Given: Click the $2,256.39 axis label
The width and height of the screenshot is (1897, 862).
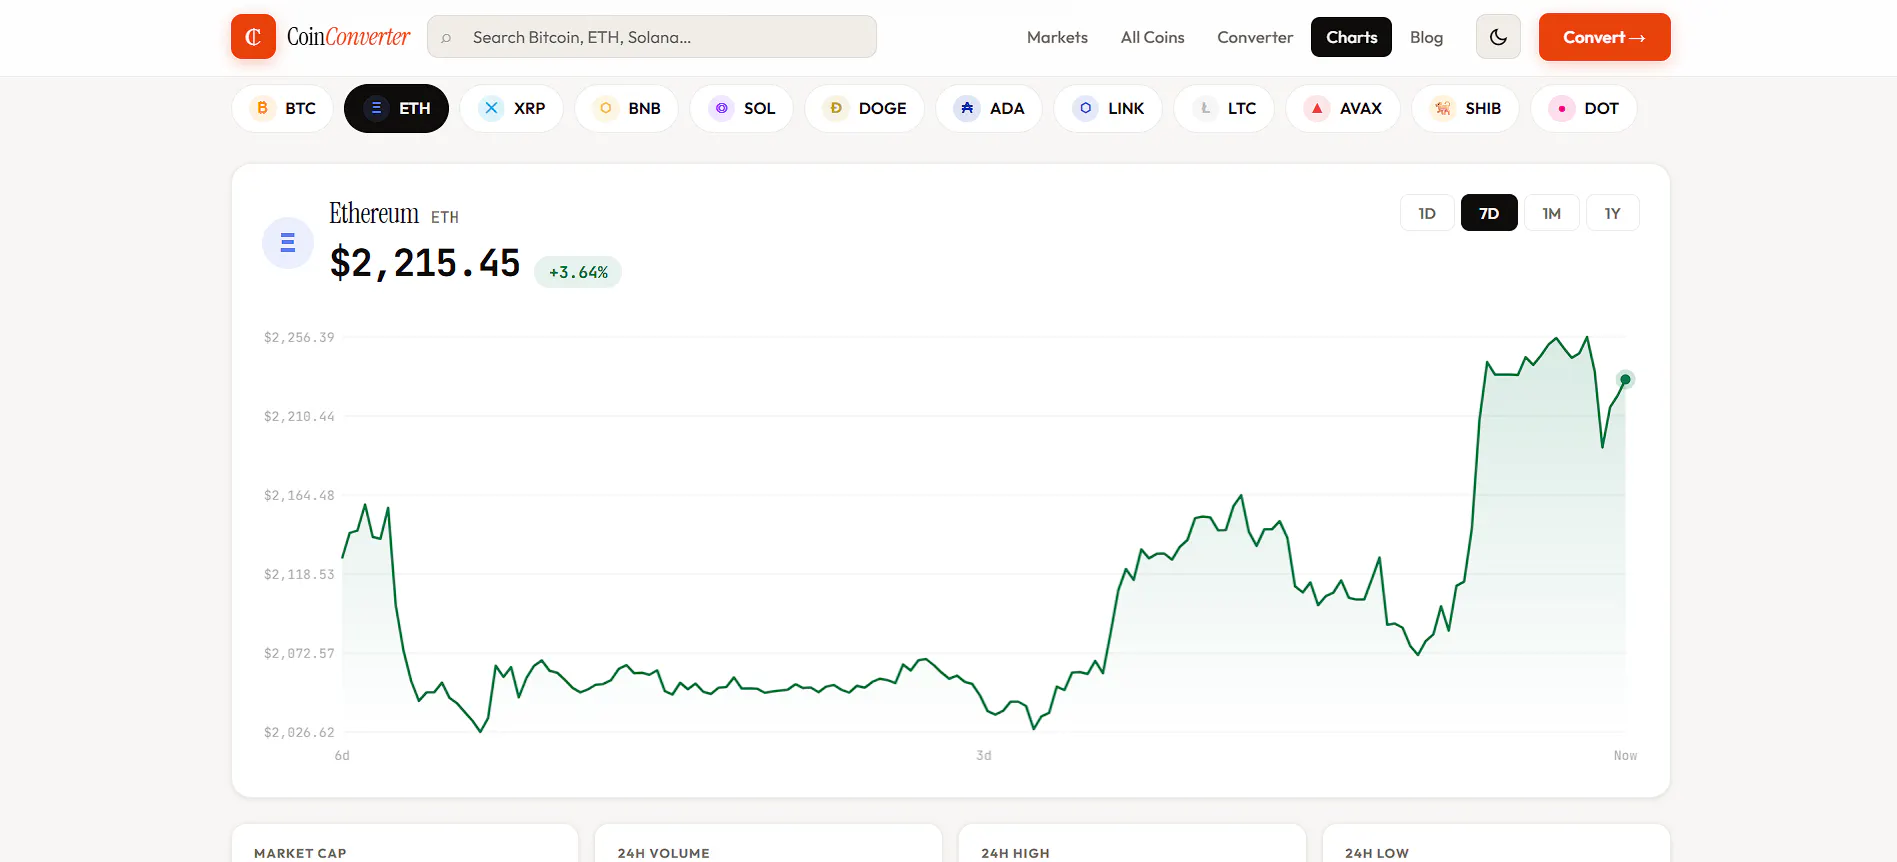Looking at the screenshot, I should point(299,337).
